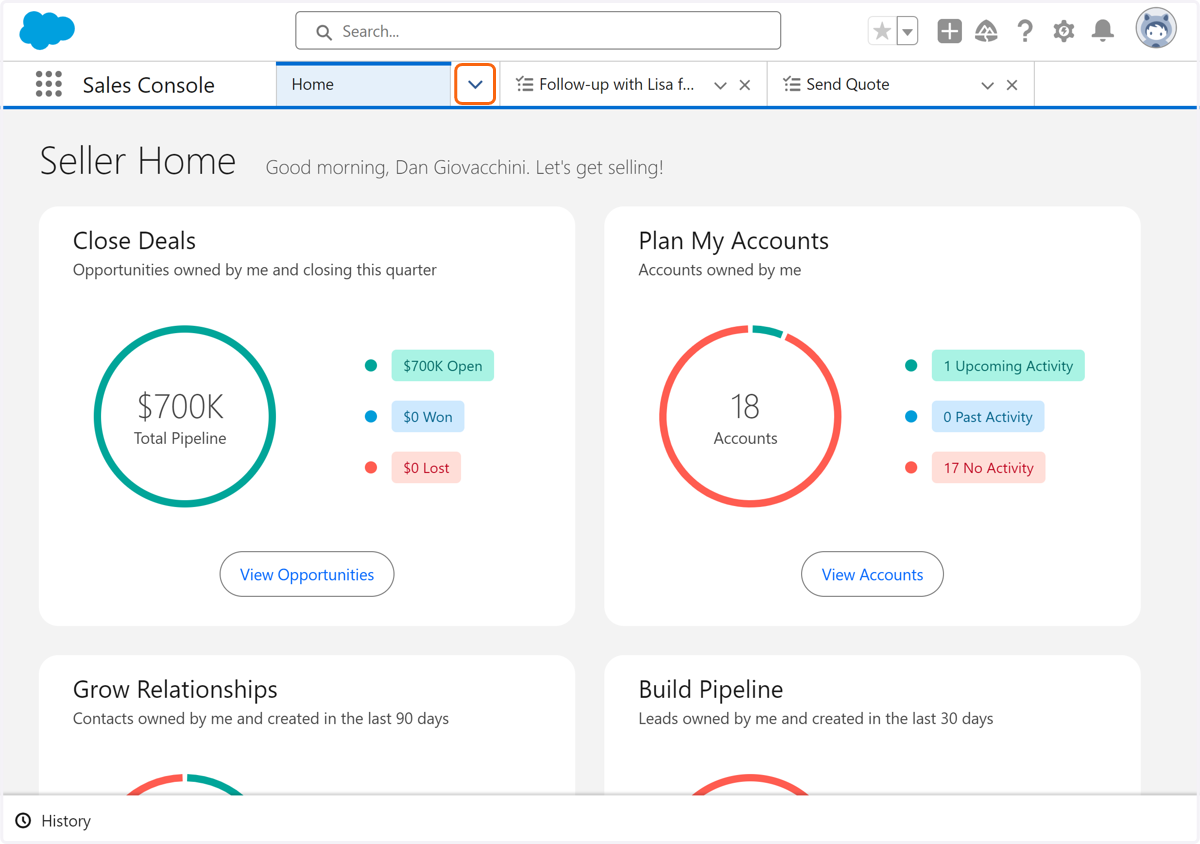Click the Grow Relationships card title

[175, 690]
